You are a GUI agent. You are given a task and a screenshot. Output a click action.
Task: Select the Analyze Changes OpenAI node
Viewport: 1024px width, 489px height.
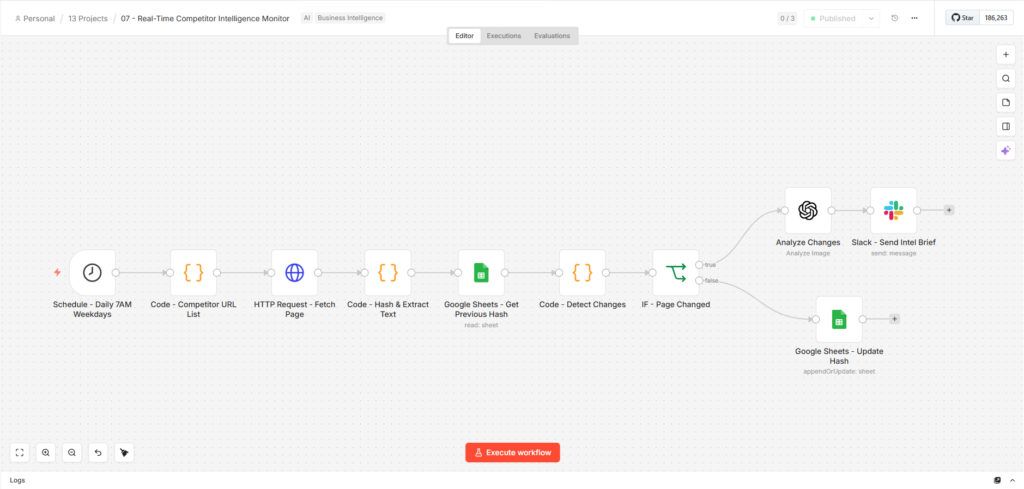click(x=808, y=210)
